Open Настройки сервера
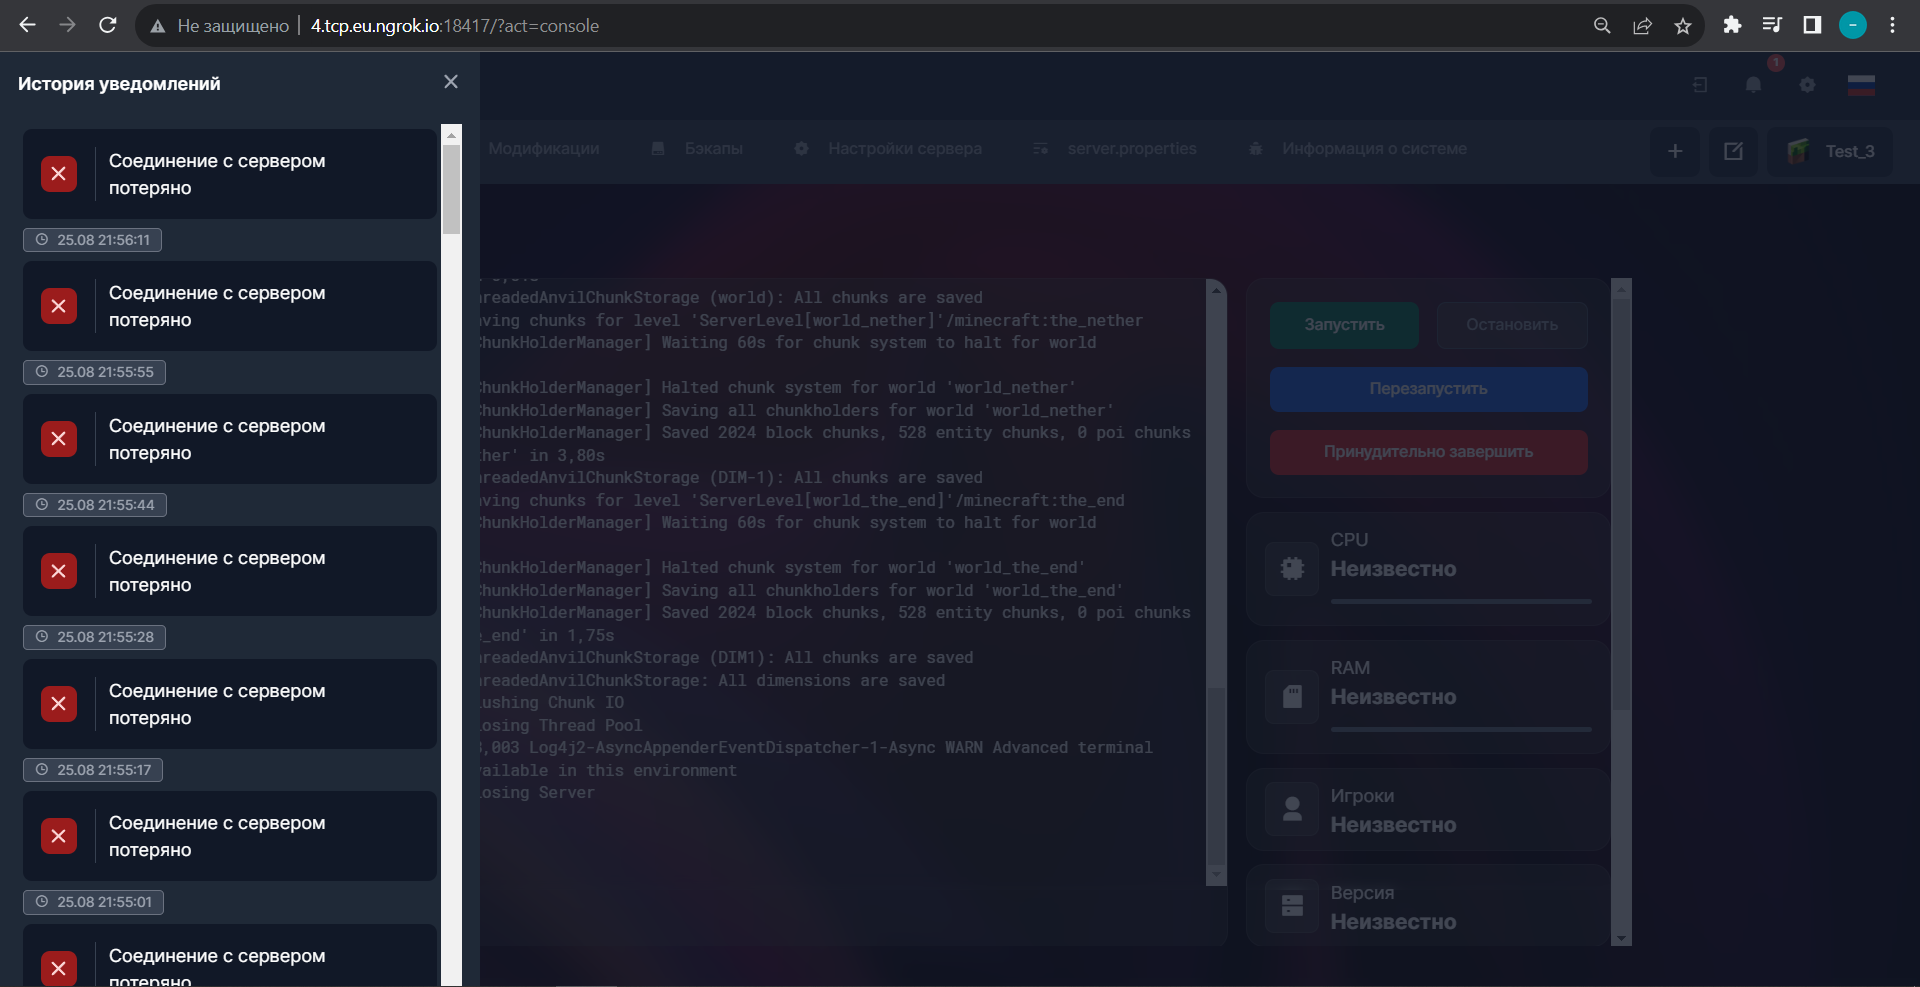 [x=905, y=148]
